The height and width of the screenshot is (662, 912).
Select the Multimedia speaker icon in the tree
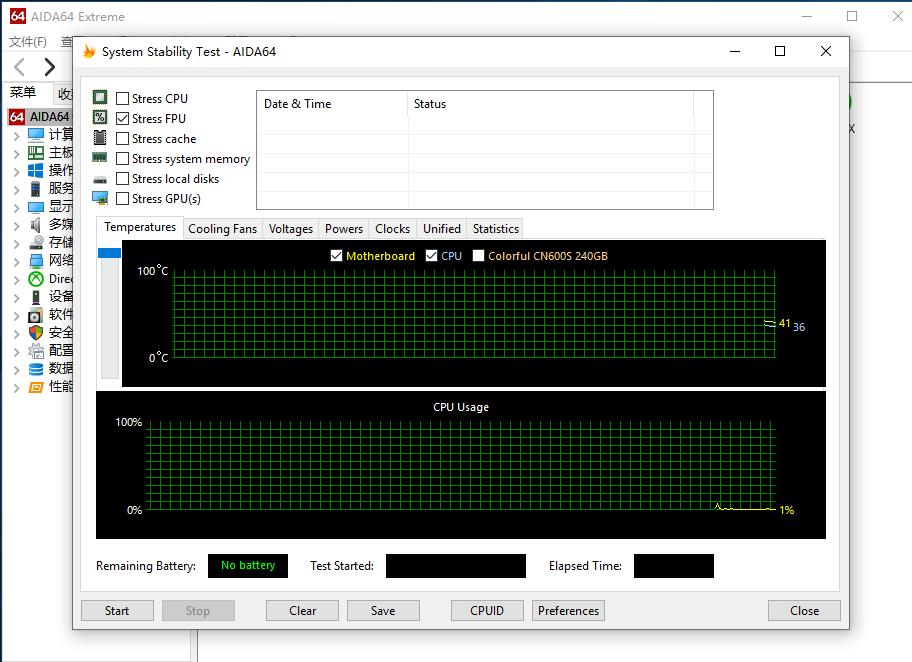coord(36,225)
